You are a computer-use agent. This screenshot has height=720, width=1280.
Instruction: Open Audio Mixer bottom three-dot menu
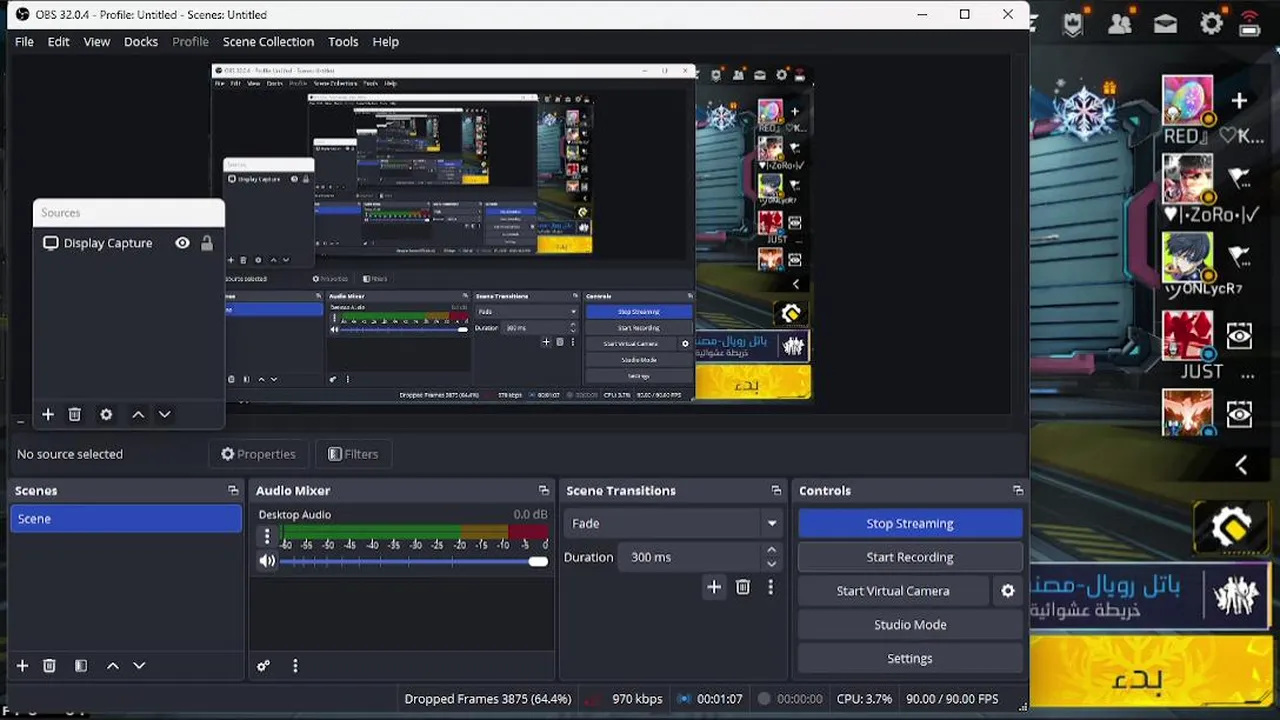[295, 666]
